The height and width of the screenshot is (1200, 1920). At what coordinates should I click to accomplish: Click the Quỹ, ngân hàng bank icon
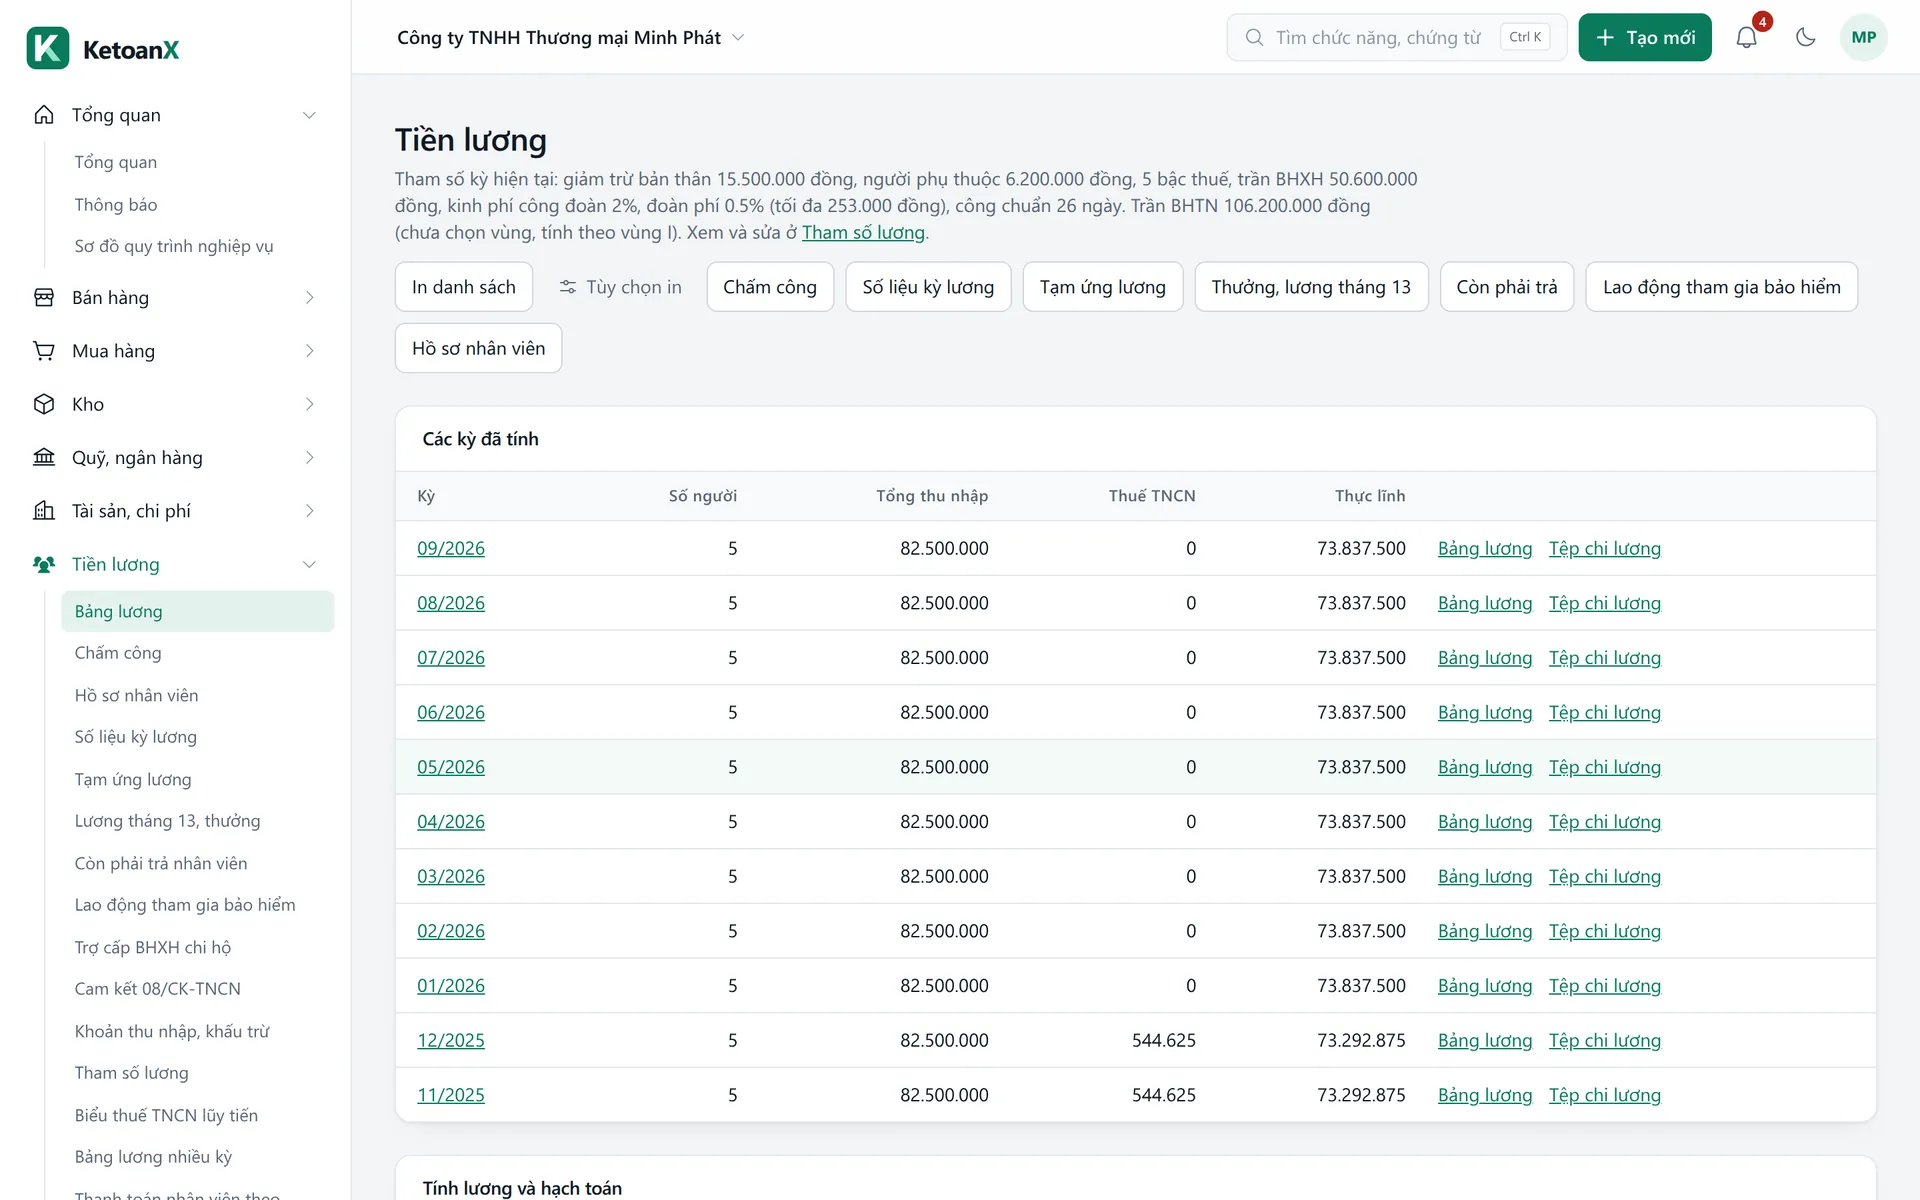click(x=44, y=457)
